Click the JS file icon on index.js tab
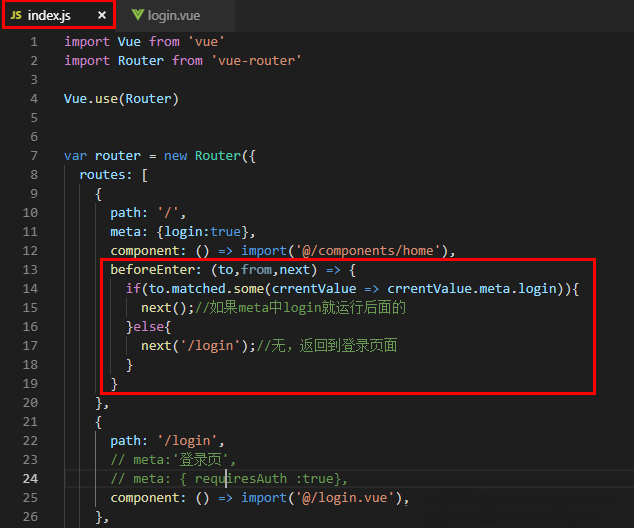This screenshot has width=634, height=528. point(16,15)
